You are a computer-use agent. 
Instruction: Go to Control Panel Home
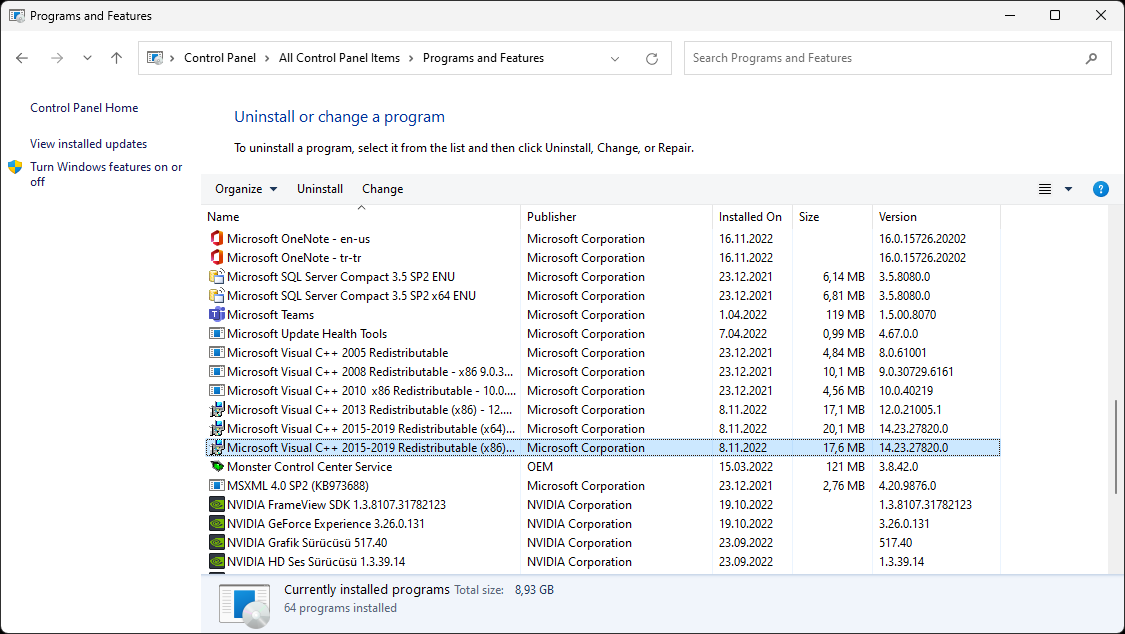coord(84,108)
